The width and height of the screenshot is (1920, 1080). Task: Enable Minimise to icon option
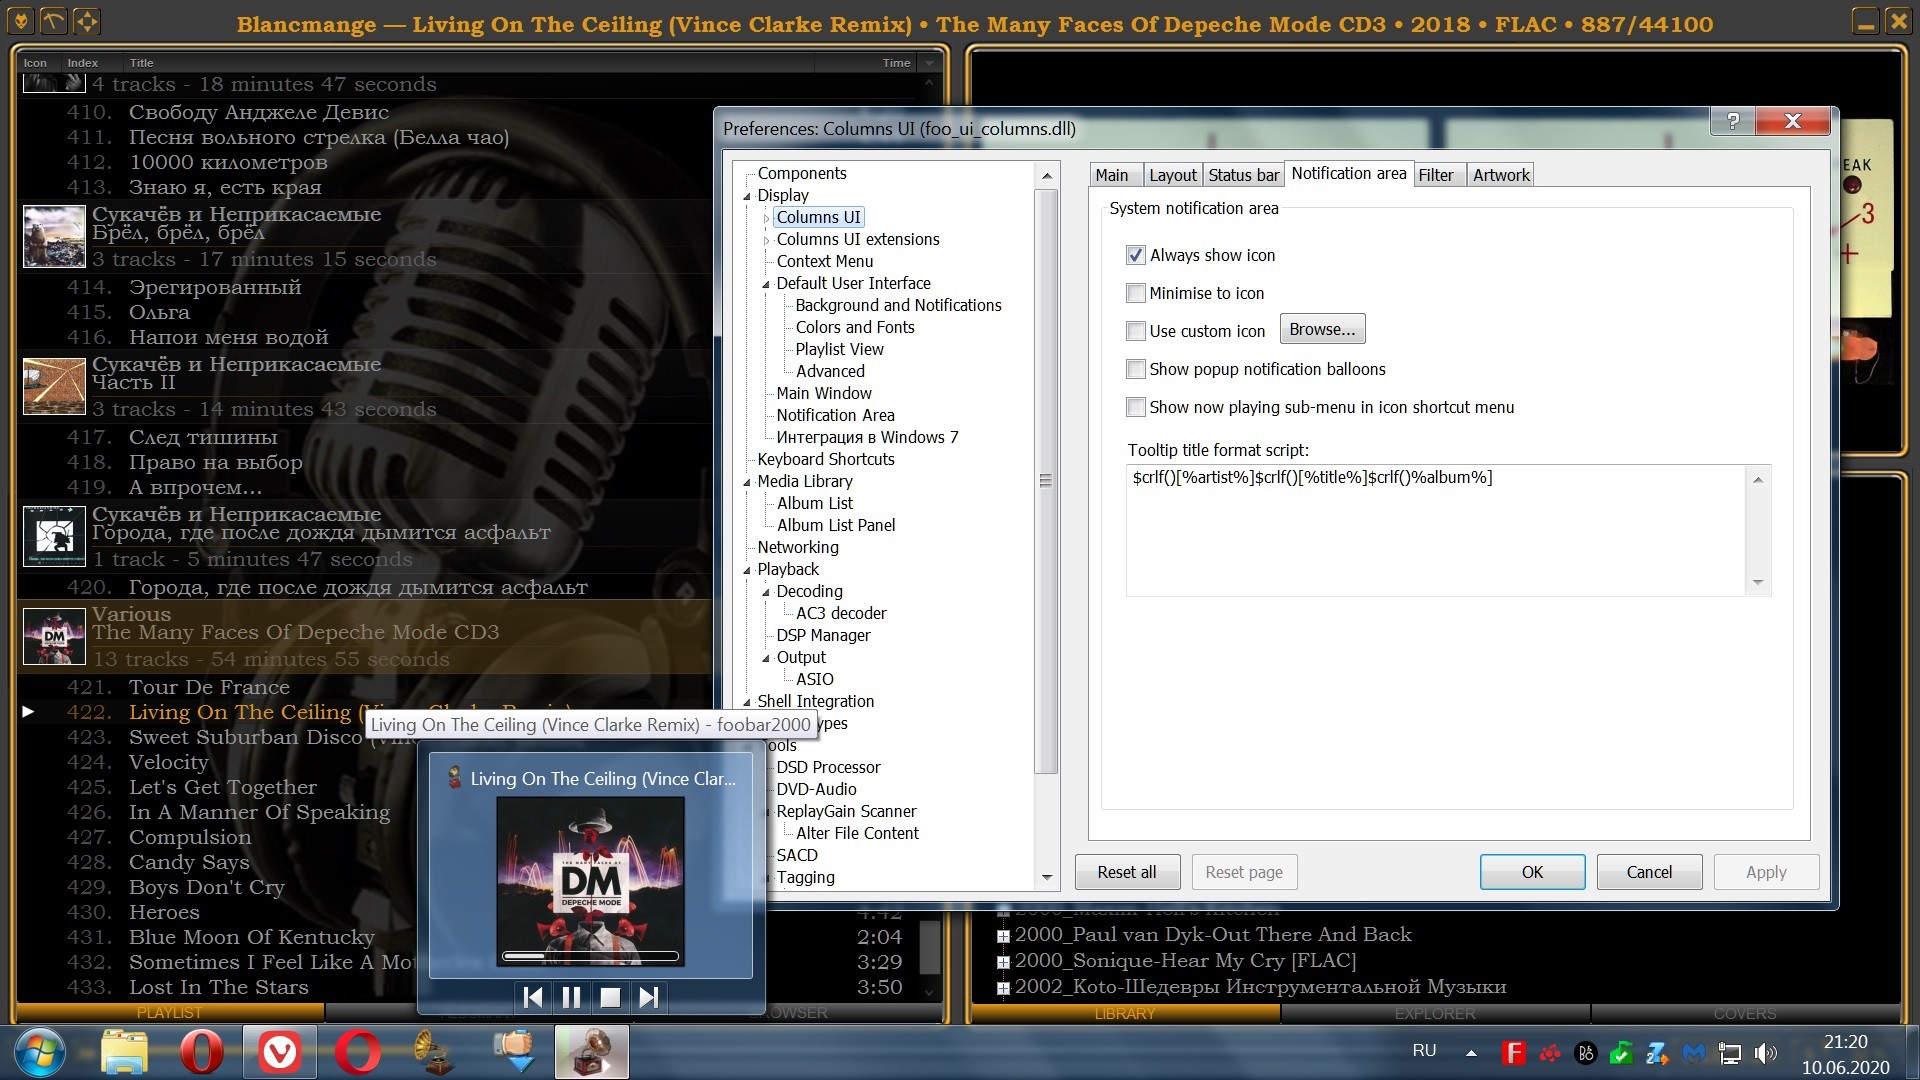tap(1136, 293)
